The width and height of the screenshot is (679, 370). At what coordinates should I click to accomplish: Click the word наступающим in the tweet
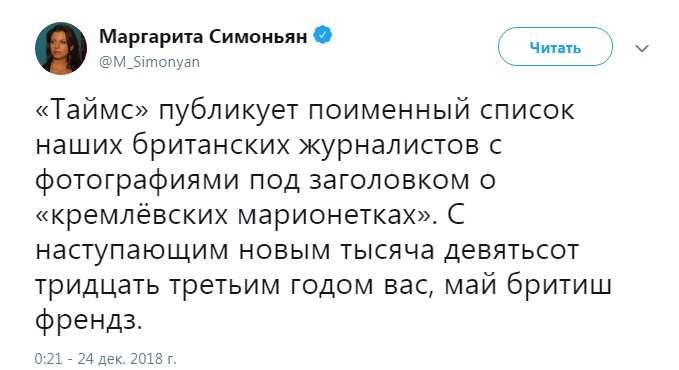pos(132,251)
